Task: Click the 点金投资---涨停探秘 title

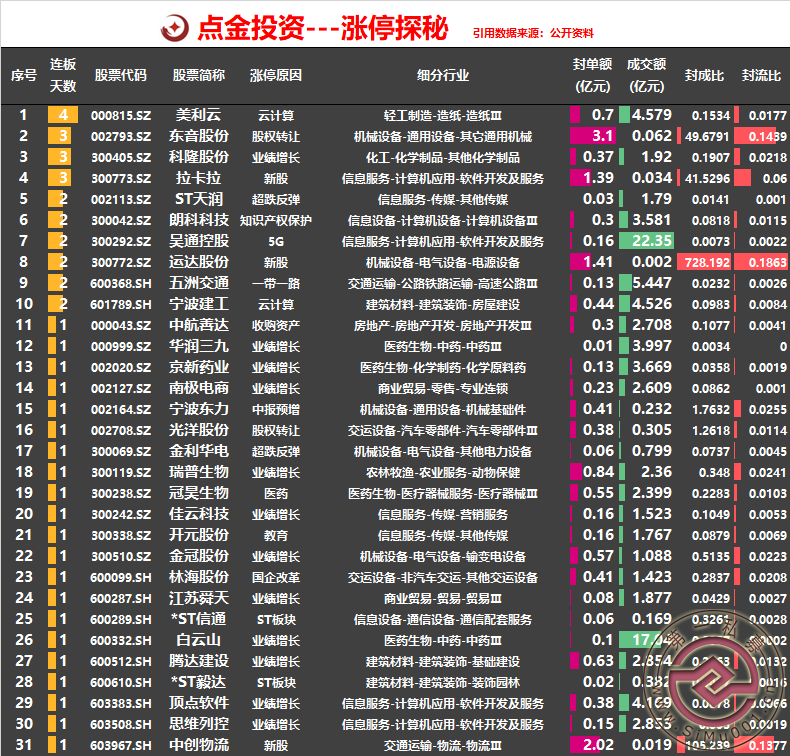Action: click(322, 28)
